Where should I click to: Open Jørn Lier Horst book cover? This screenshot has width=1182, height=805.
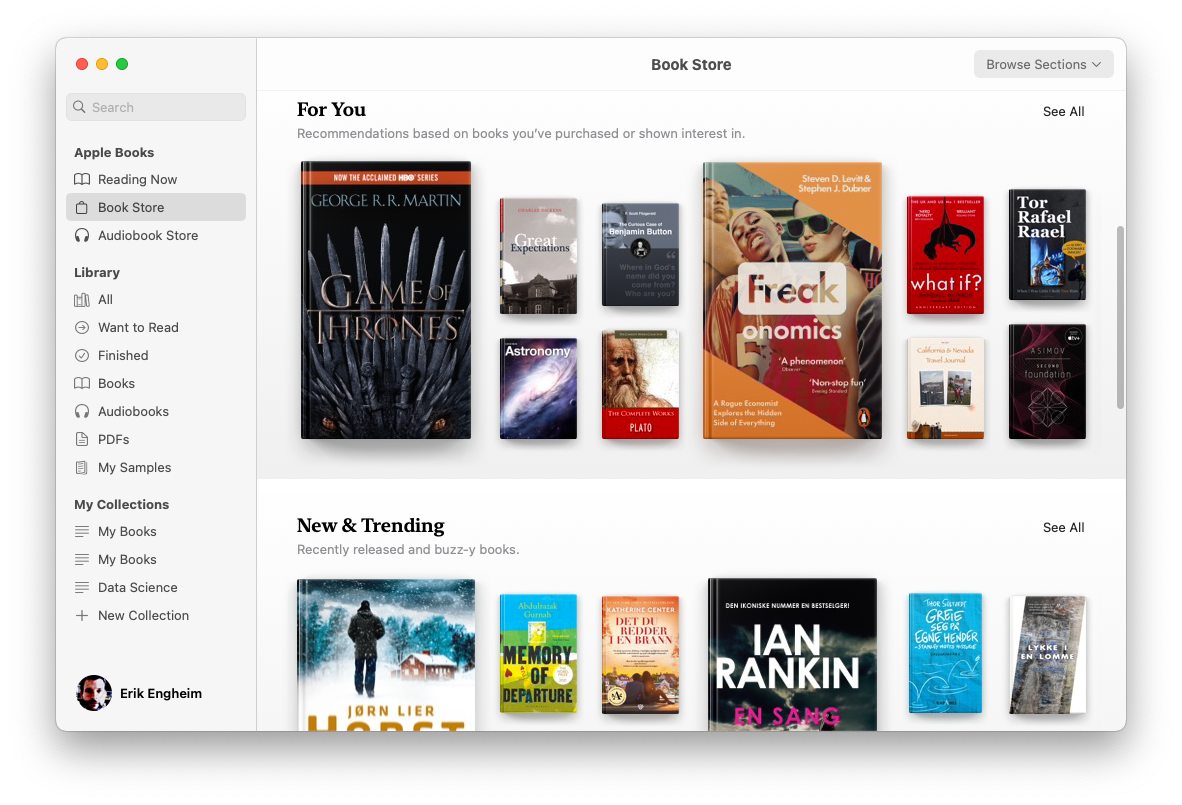[x=386, y=654]
